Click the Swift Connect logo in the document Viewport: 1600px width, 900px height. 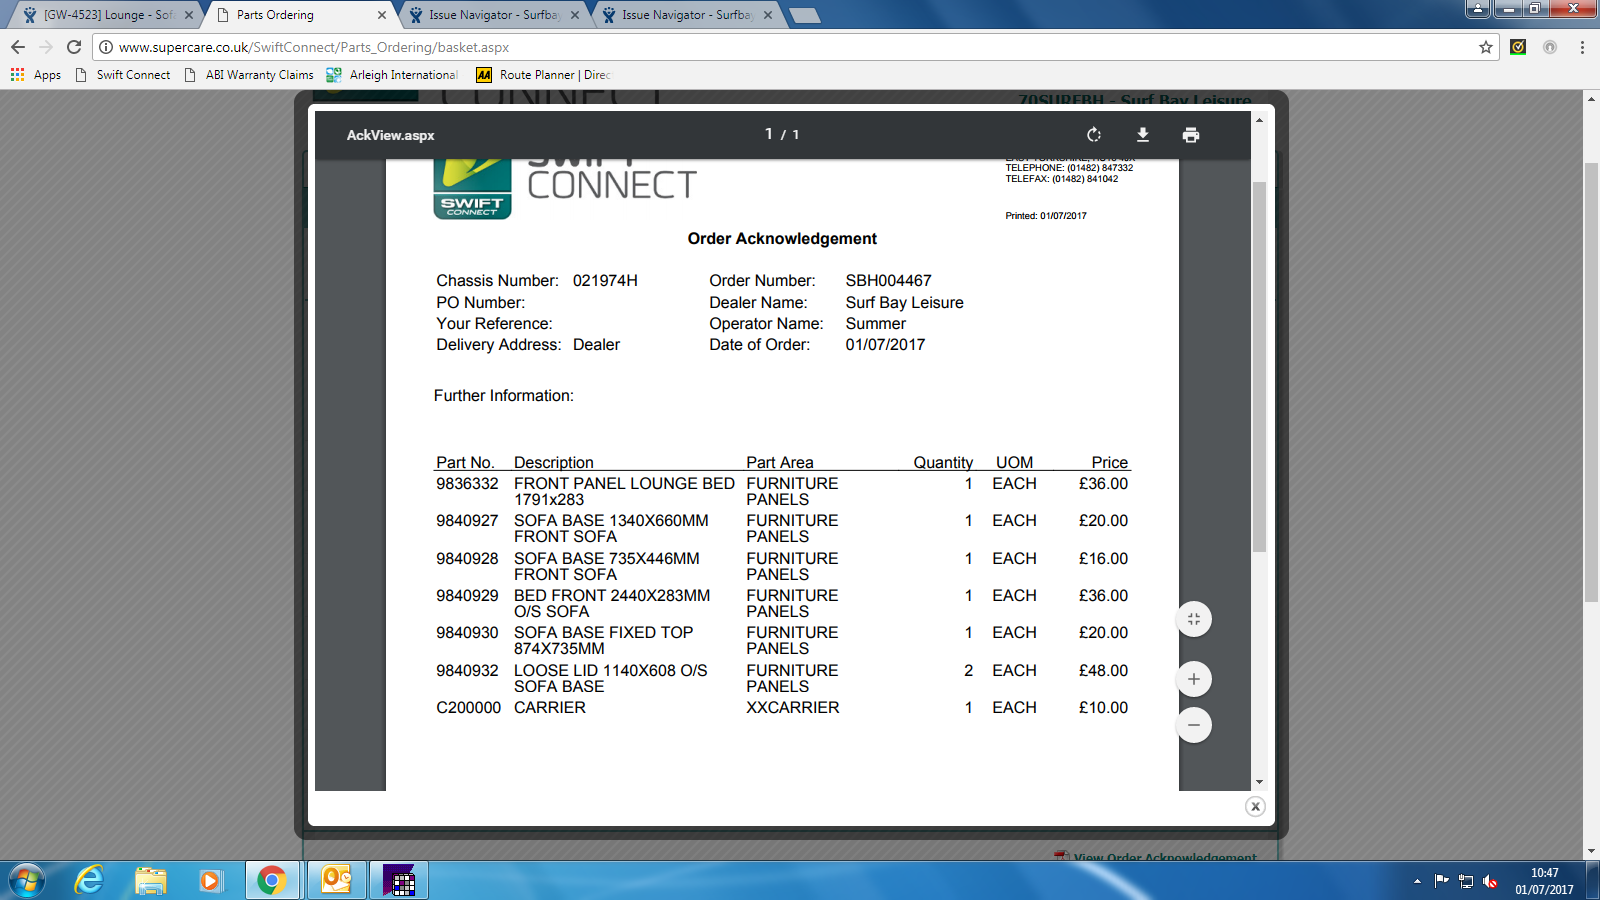[x=473, y=190]
